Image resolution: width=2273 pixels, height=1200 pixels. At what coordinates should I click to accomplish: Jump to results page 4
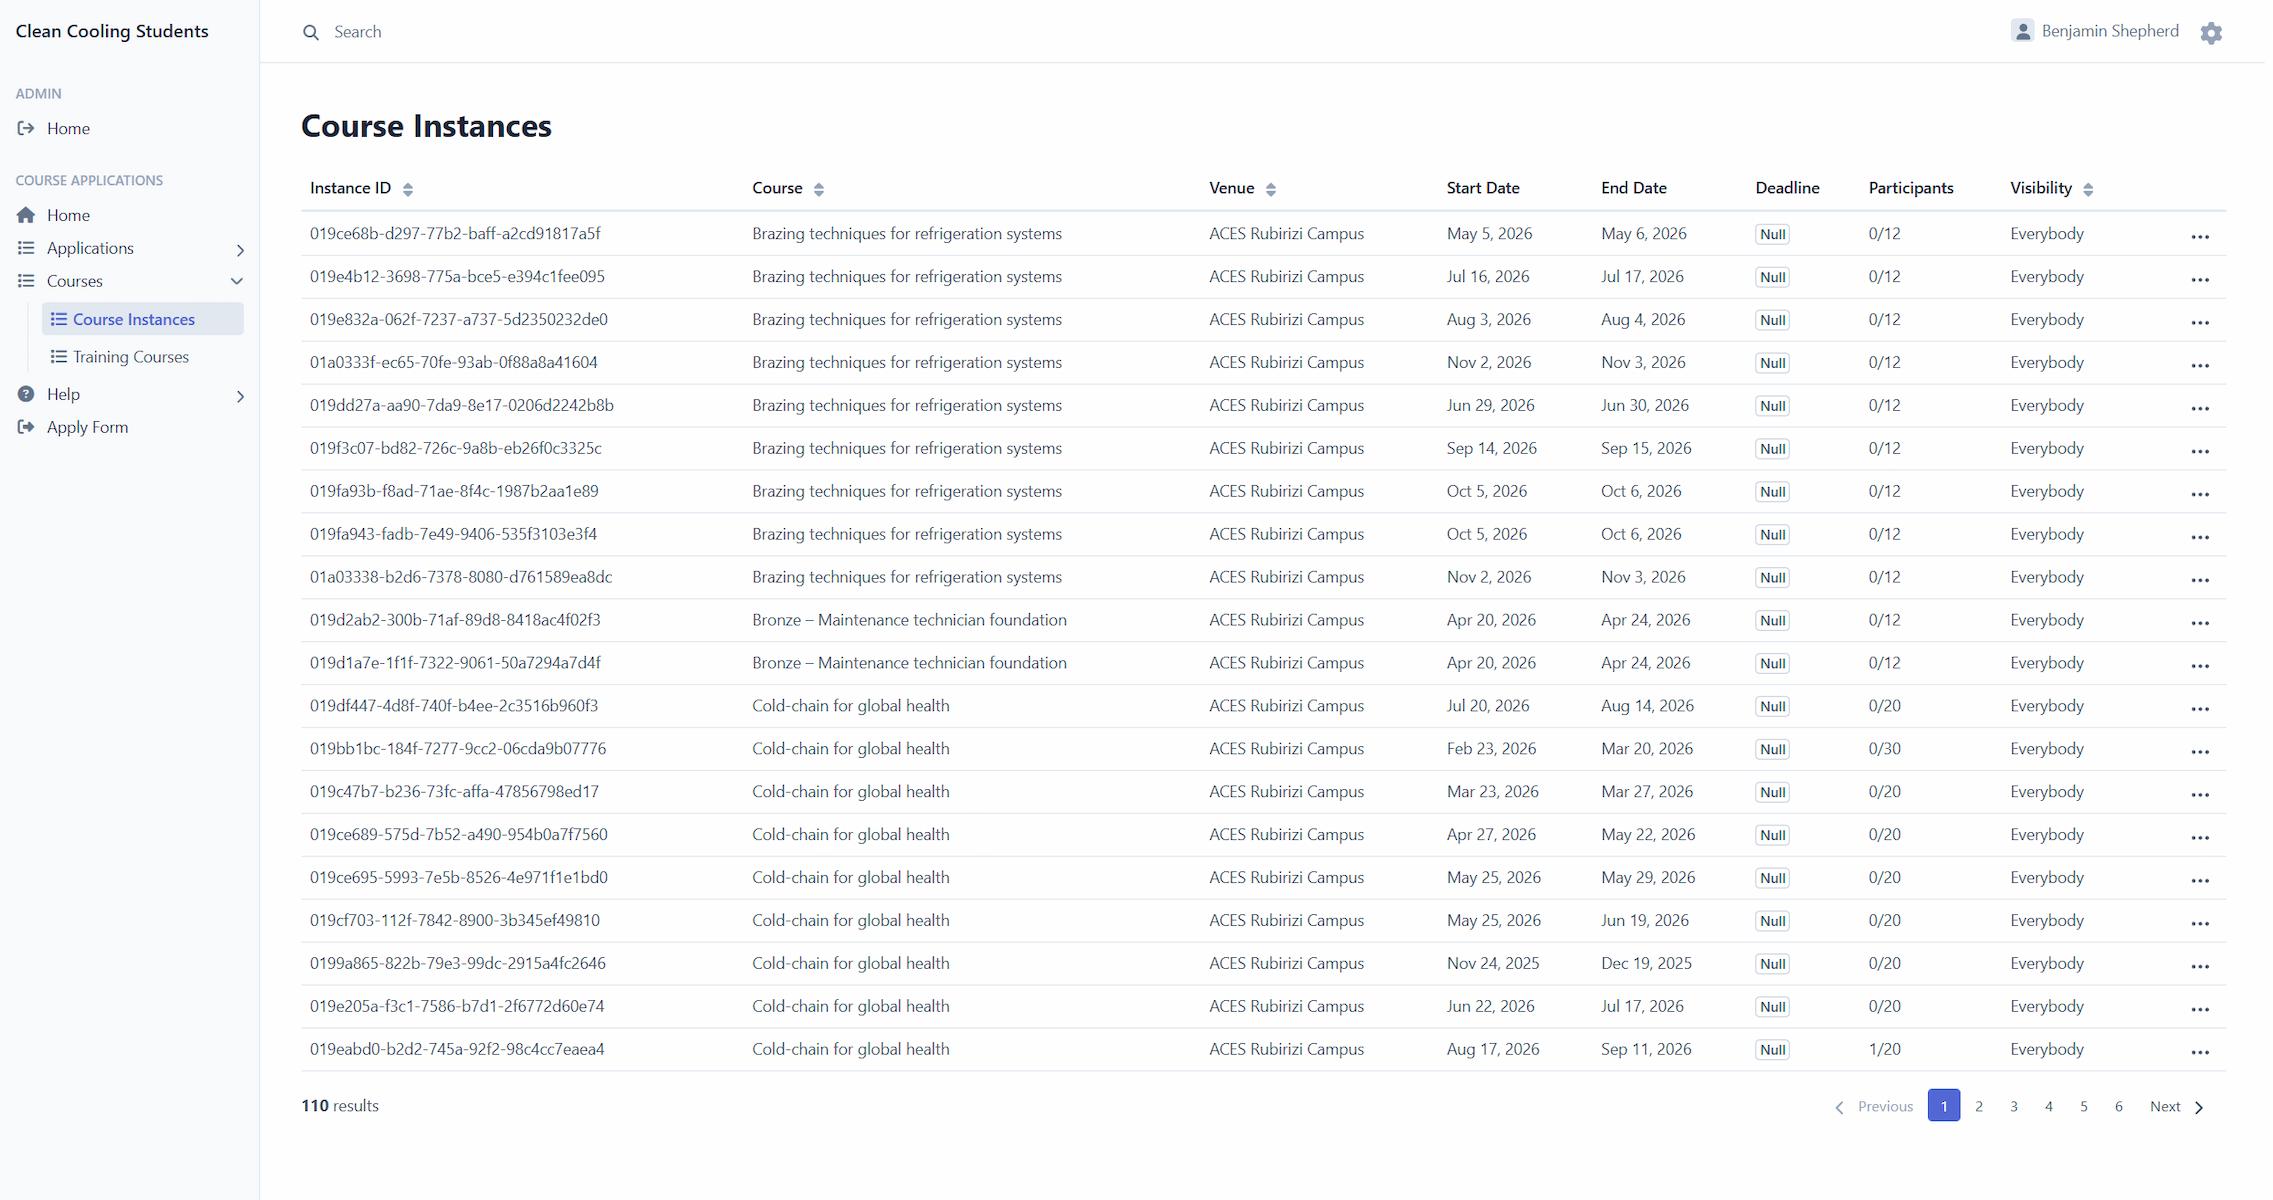pos(2048,1106)
